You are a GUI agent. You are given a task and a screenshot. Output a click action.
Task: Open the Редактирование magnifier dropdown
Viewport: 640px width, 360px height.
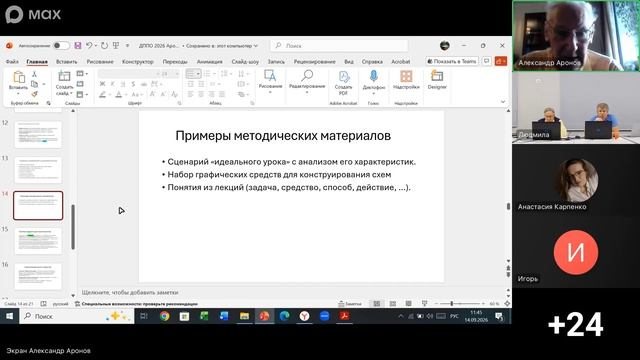click(307, 81)
